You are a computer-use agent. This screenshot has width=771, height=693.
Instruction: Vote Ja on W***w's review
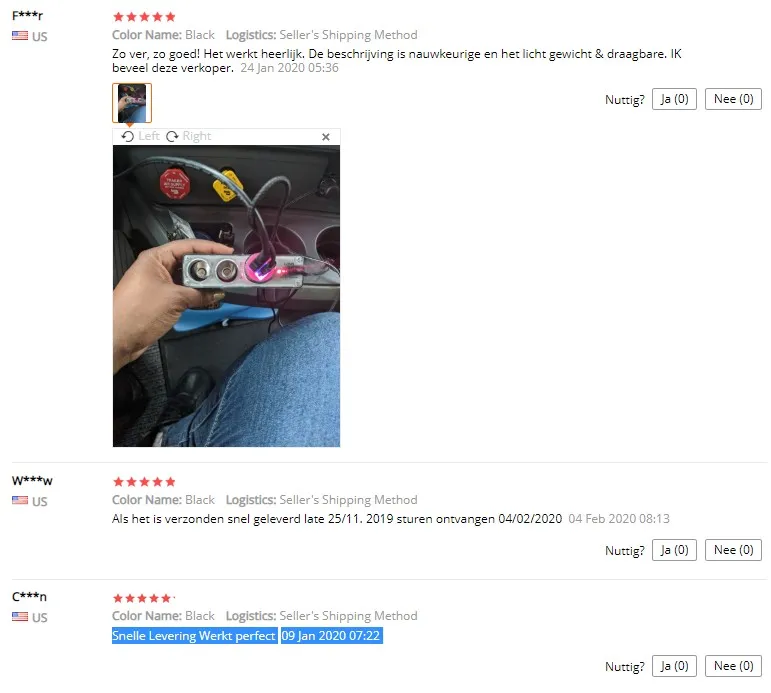click(674, 550)
